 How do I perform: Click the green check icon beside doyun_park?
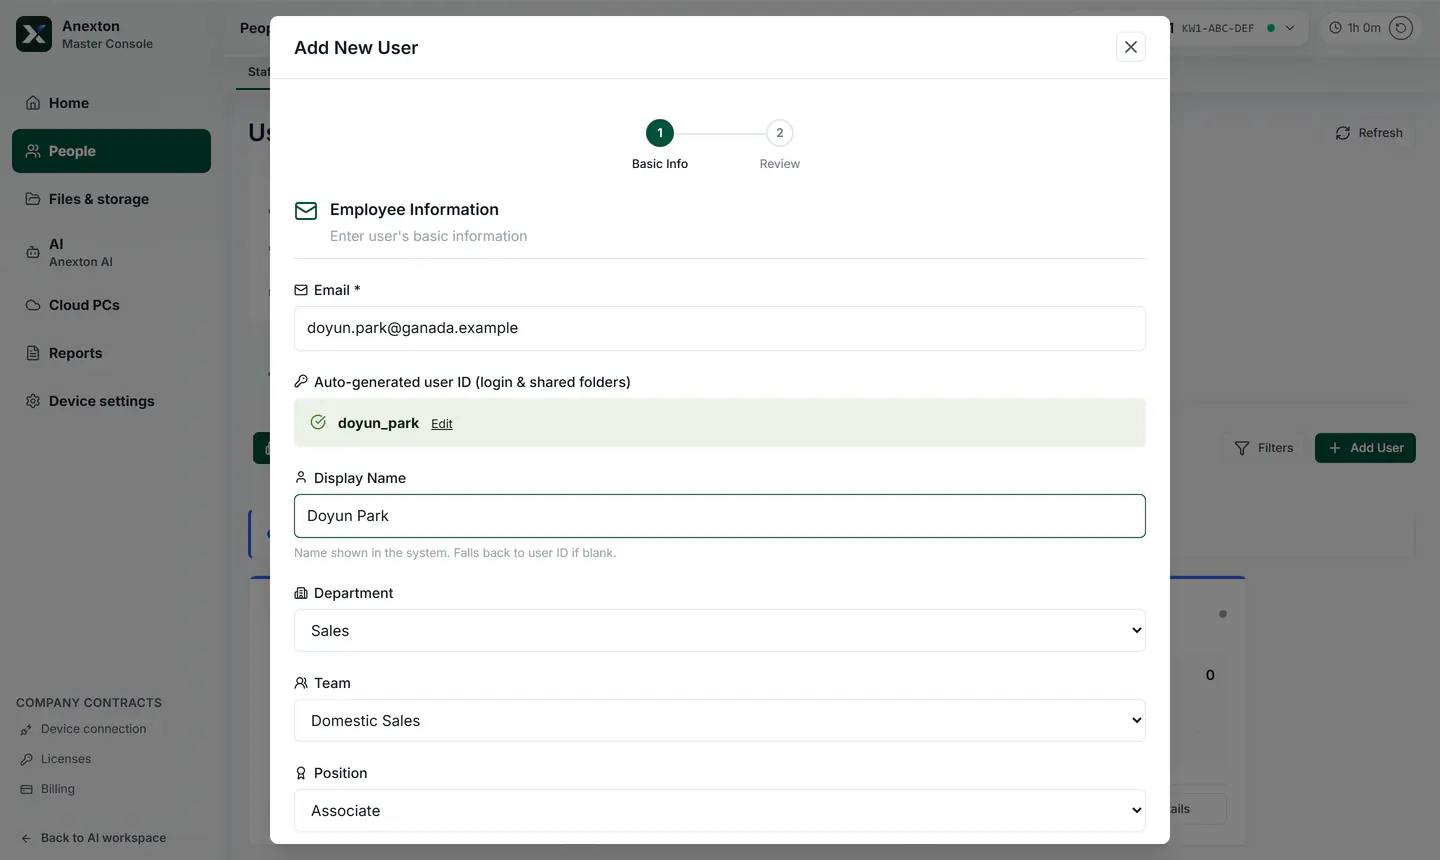[x=318, y=422]
